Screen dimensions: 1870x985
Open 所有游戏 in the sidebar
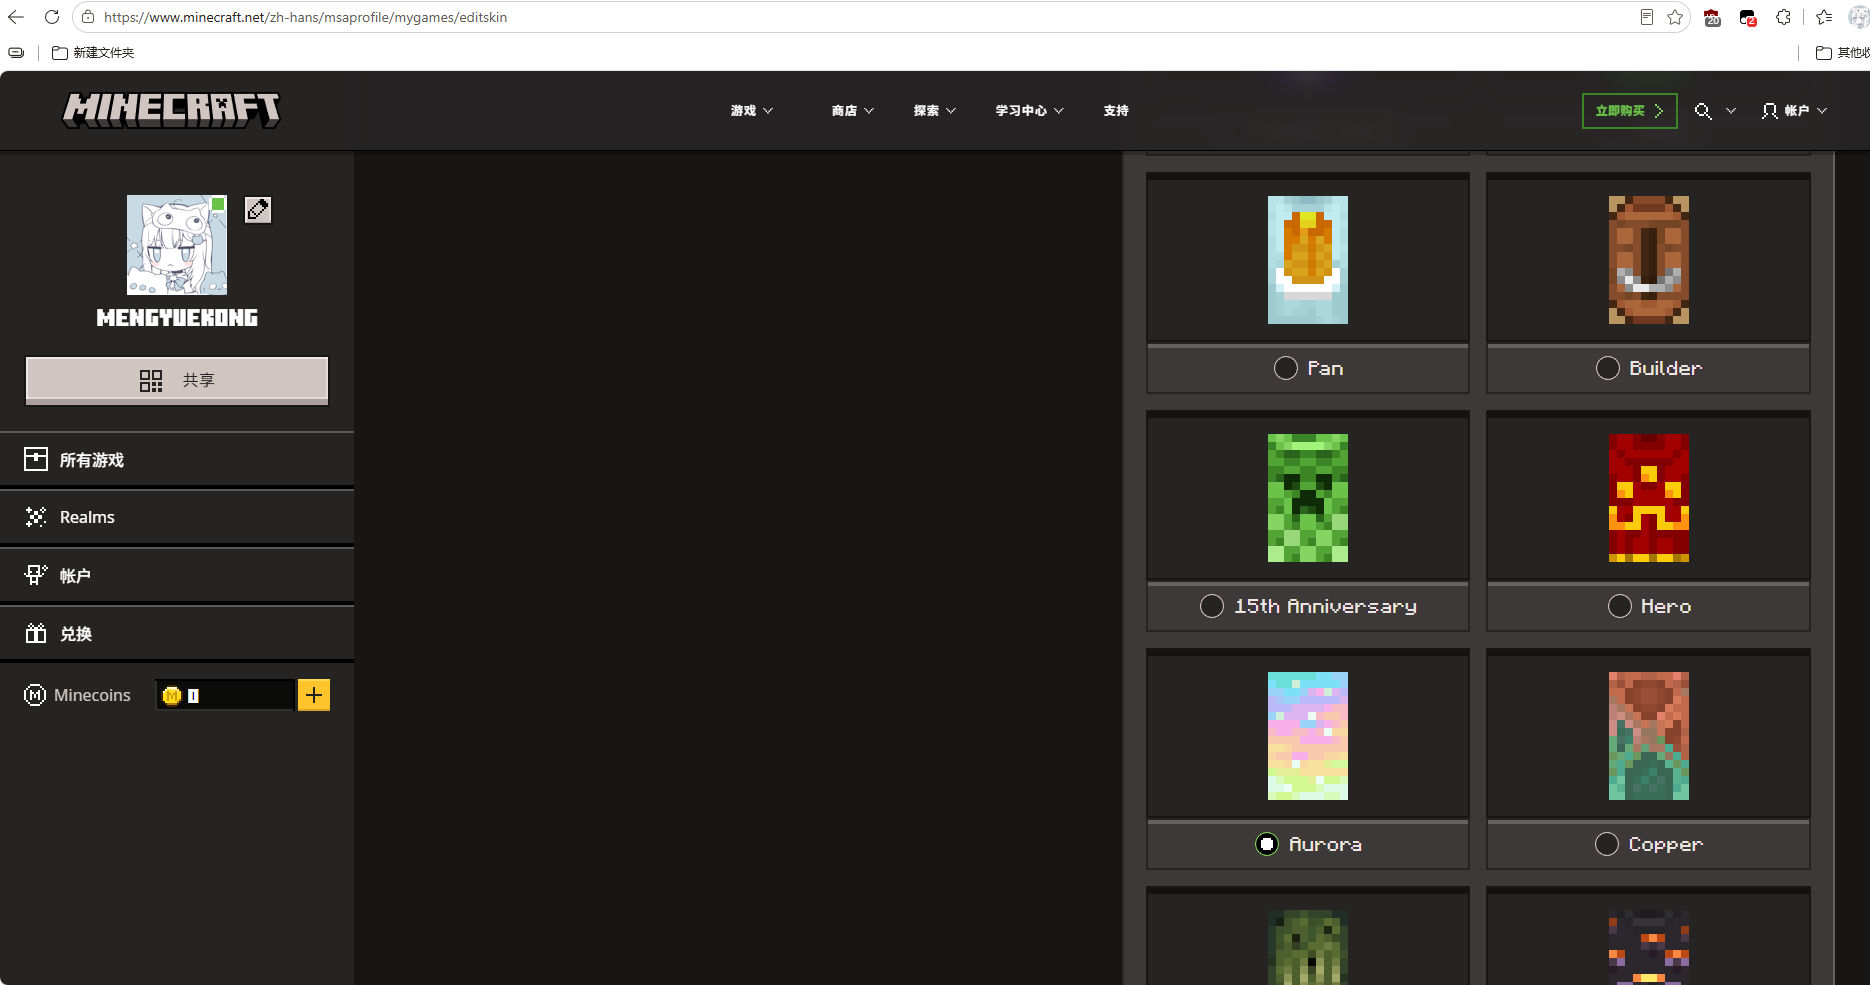point(177,460)
